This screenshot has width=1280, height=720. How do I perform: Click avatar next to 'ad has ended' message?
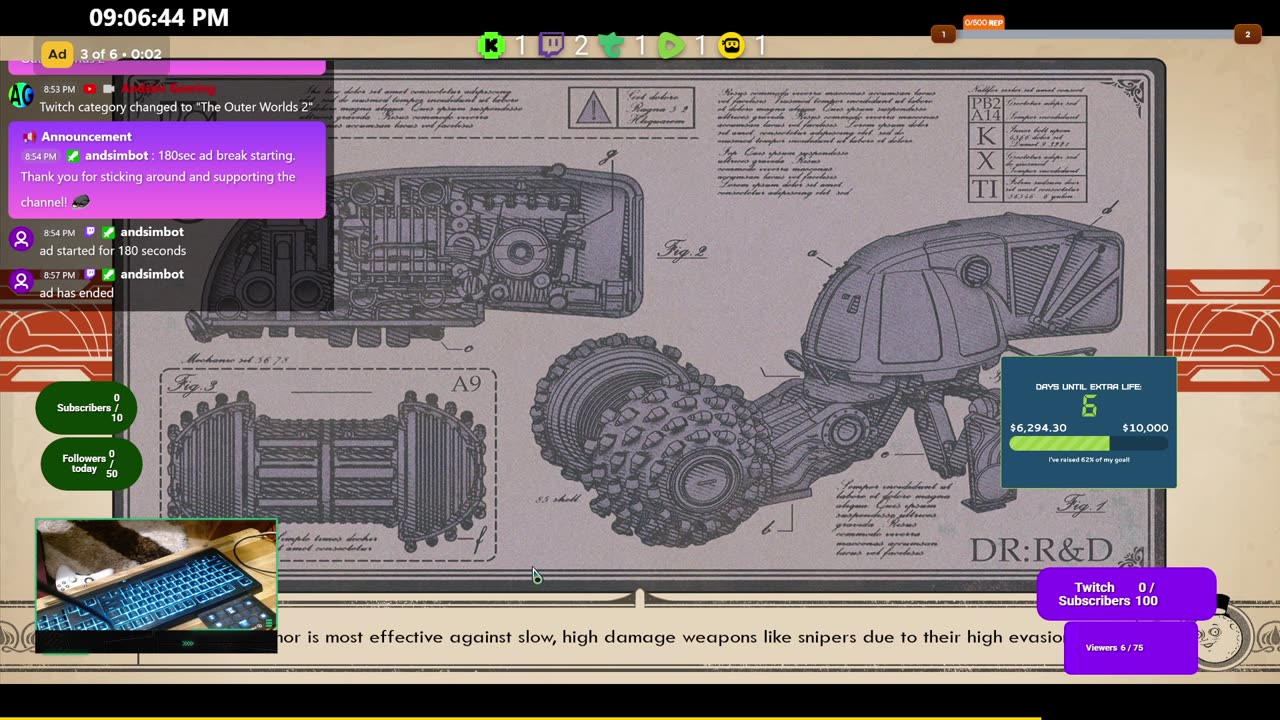[21, 282]
